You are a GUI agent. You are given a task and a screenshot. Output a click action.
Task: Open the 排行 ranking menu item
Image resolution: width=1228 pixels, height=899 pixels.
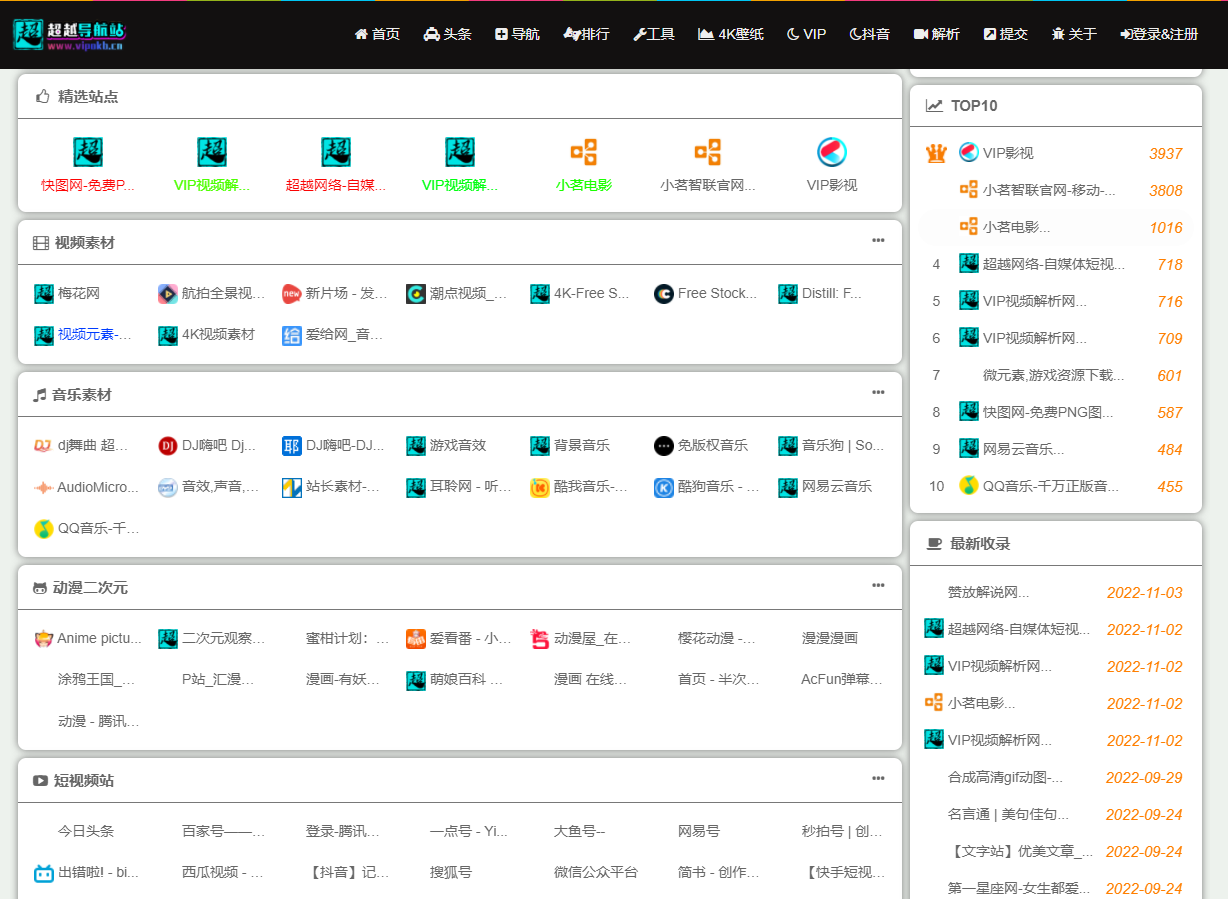click(x=586, y=34)
